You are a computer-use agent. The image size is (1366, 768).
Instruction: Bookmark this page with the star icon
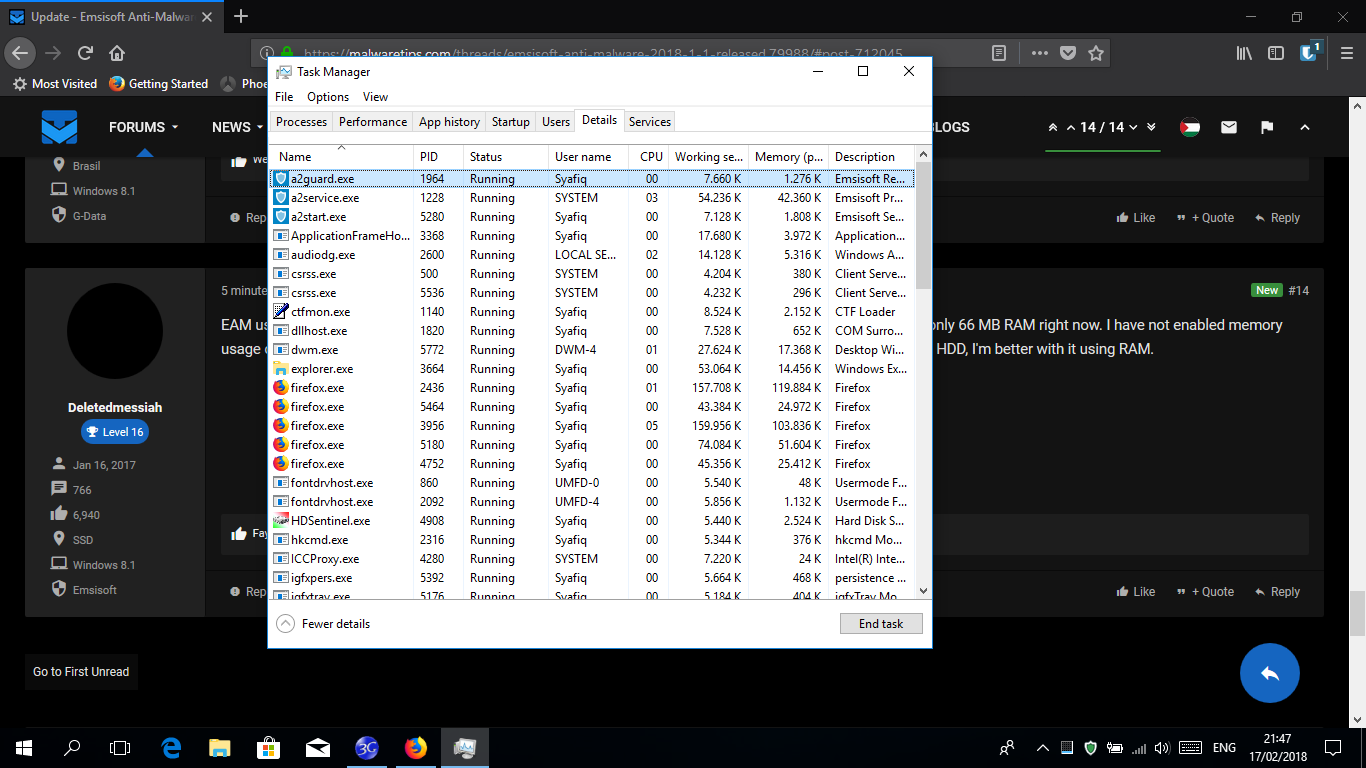1096,53
